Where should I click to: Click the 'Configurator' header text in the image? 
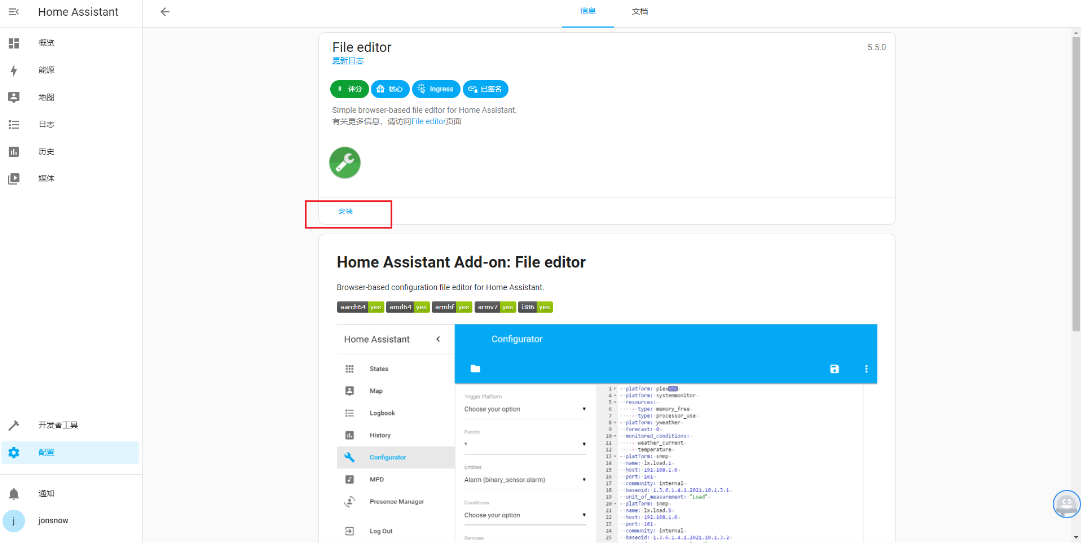[517, 340]
